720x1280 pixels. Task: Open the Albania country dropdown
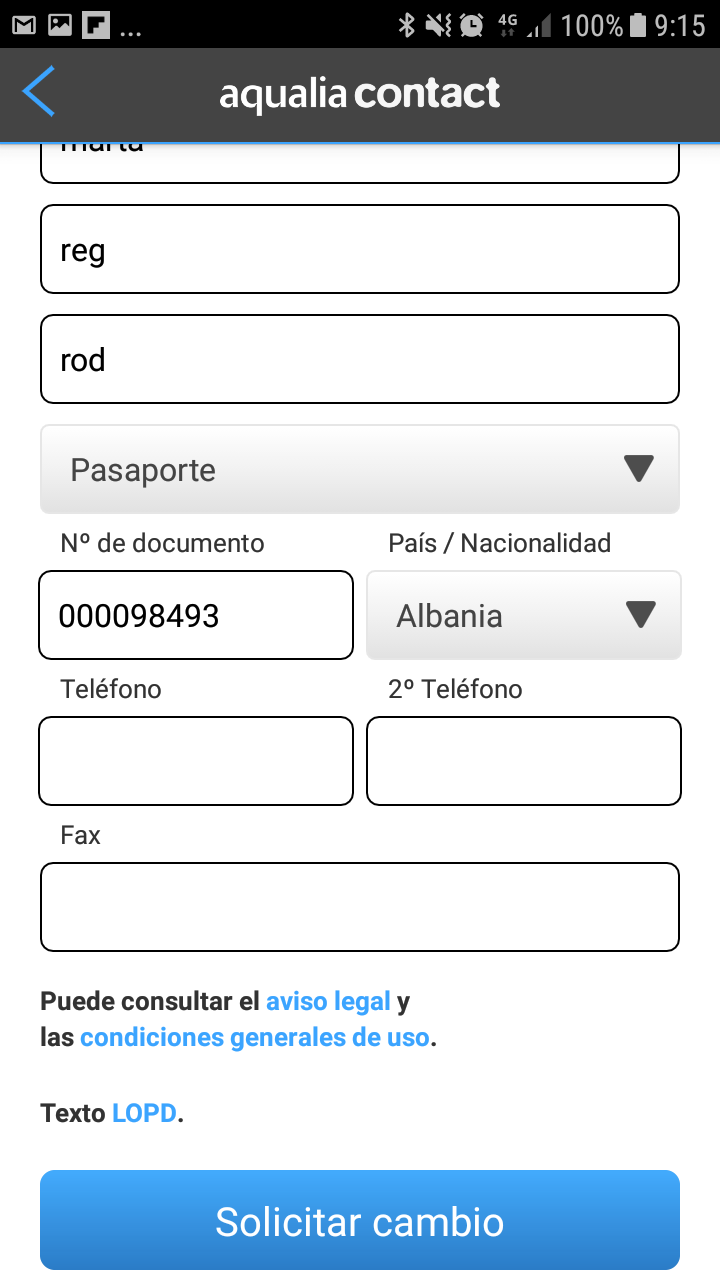(x=523, y=615)
